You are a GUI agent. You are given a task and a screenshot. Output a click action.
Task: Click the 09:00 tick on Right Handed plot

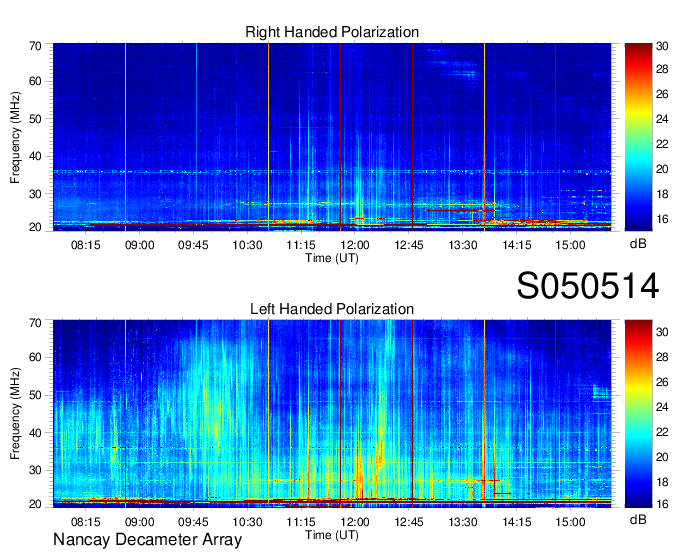140,245
